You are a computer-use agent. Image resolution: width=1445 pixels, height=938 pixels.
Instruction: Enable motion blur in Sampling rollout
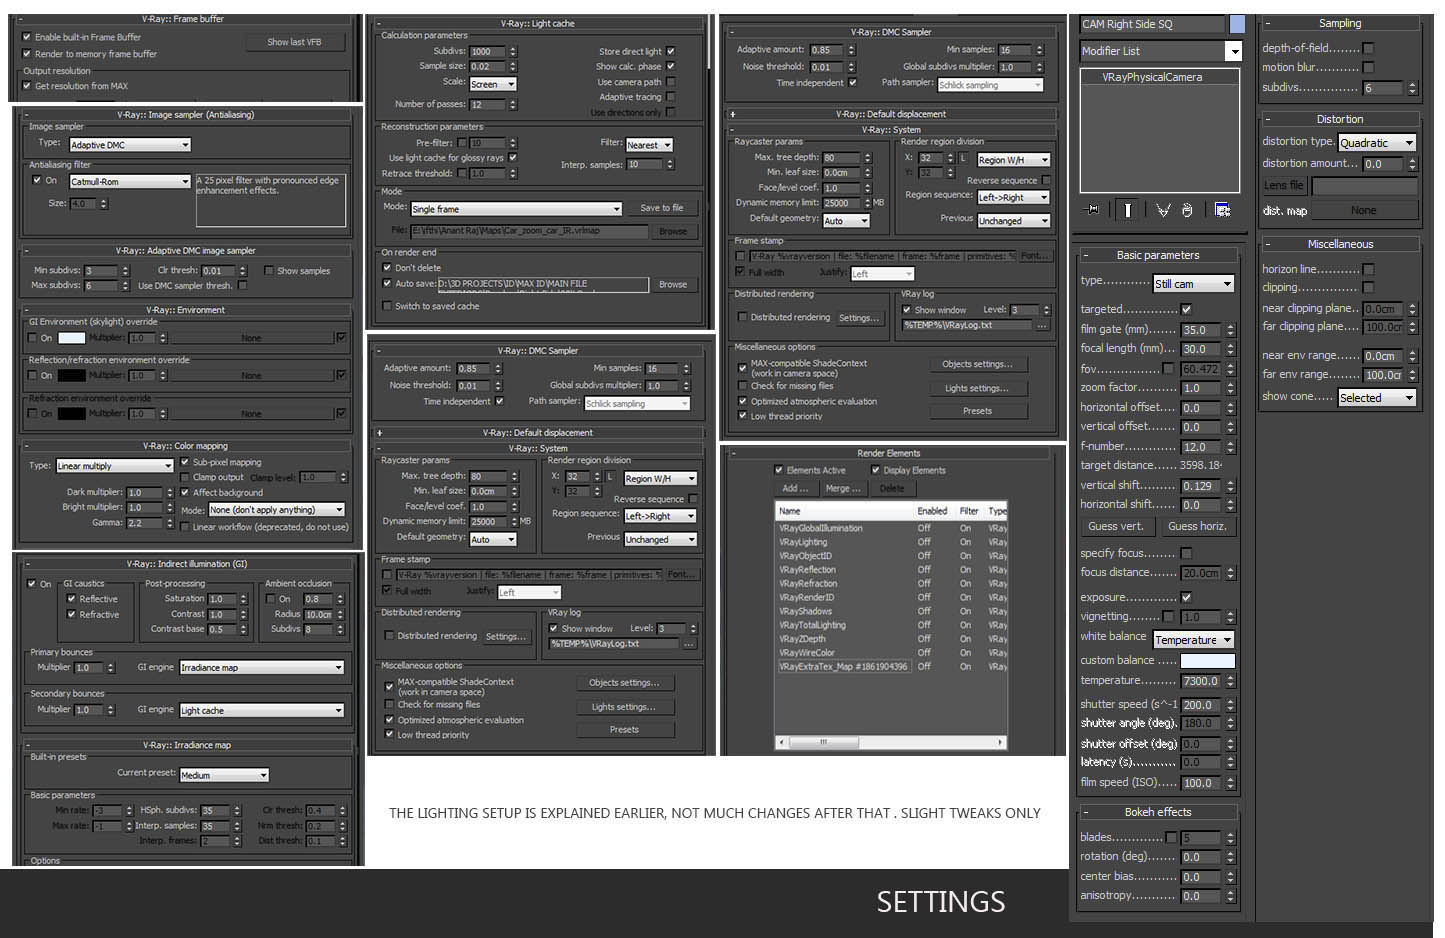click(x=1369, y=67)
